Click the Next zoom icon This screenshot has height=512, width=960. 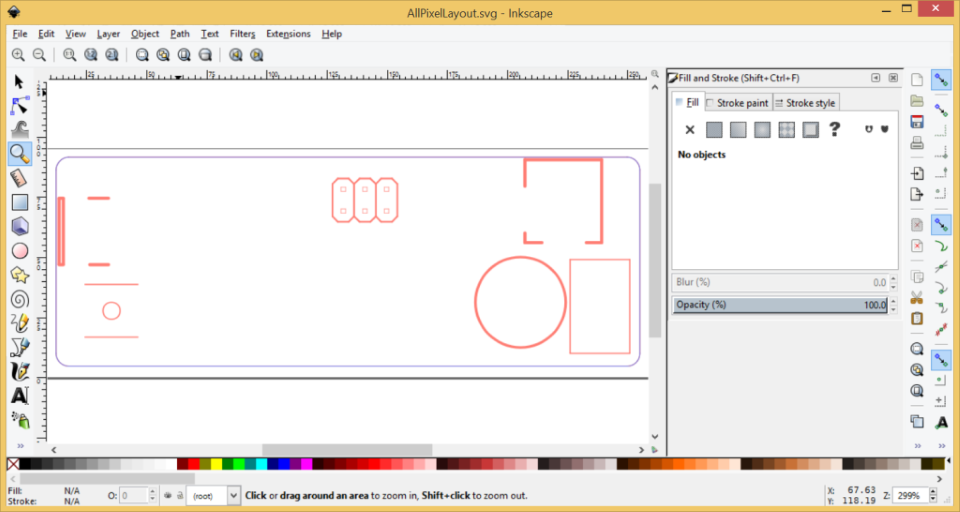click(257, 55)
